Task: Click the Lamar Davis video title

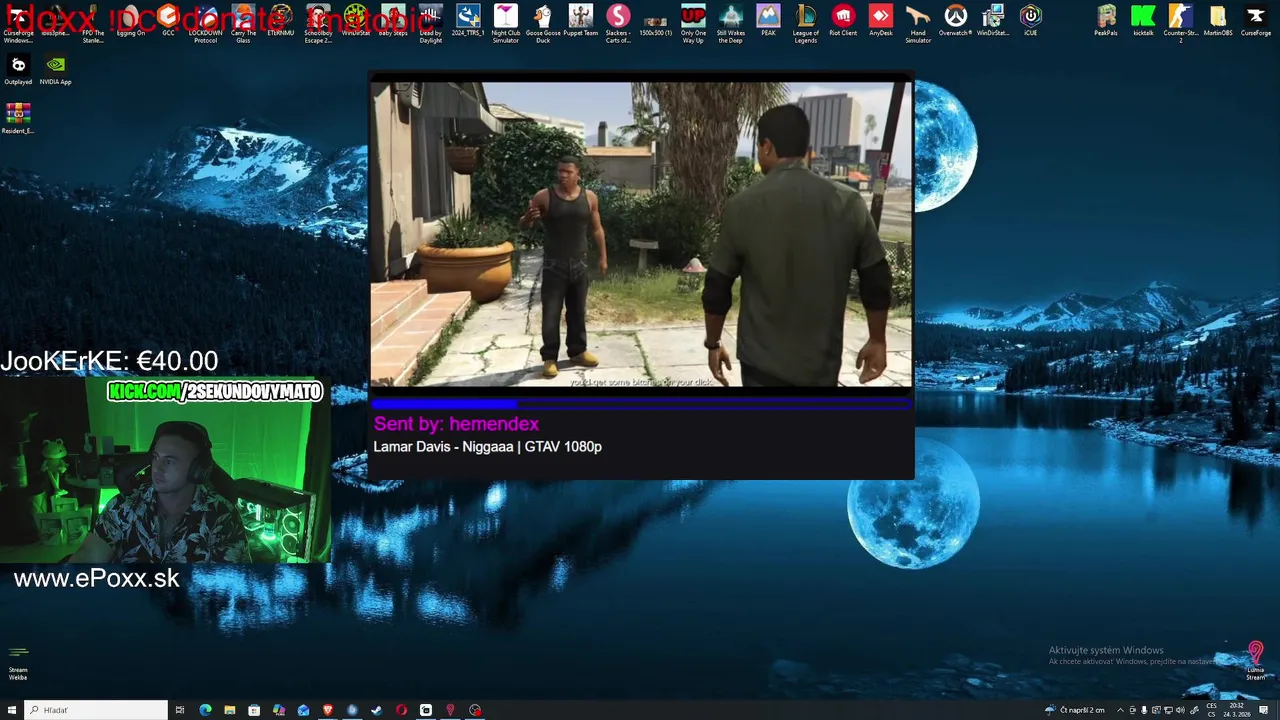Action: [487, 447]
